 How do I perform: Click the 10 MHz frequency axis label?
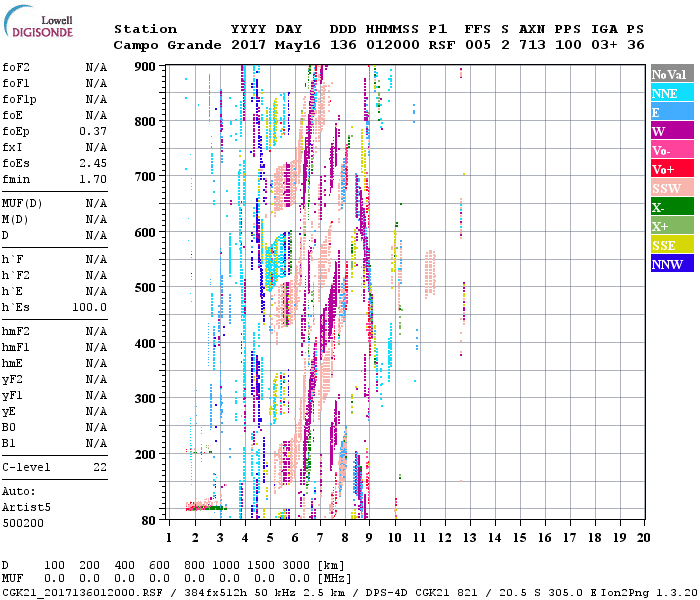tap(395, 538)
